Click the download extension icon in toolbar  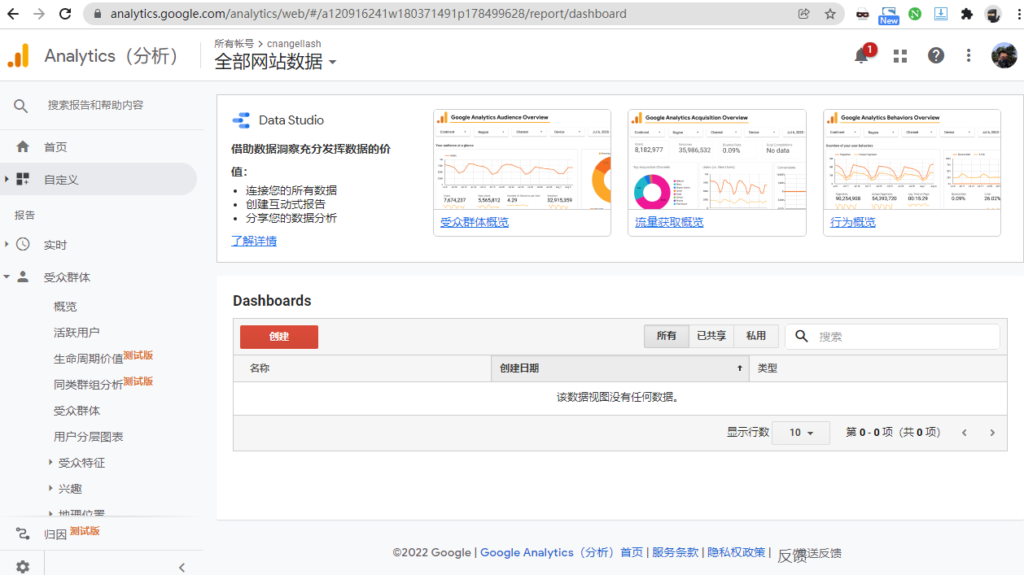click(941, 14)
